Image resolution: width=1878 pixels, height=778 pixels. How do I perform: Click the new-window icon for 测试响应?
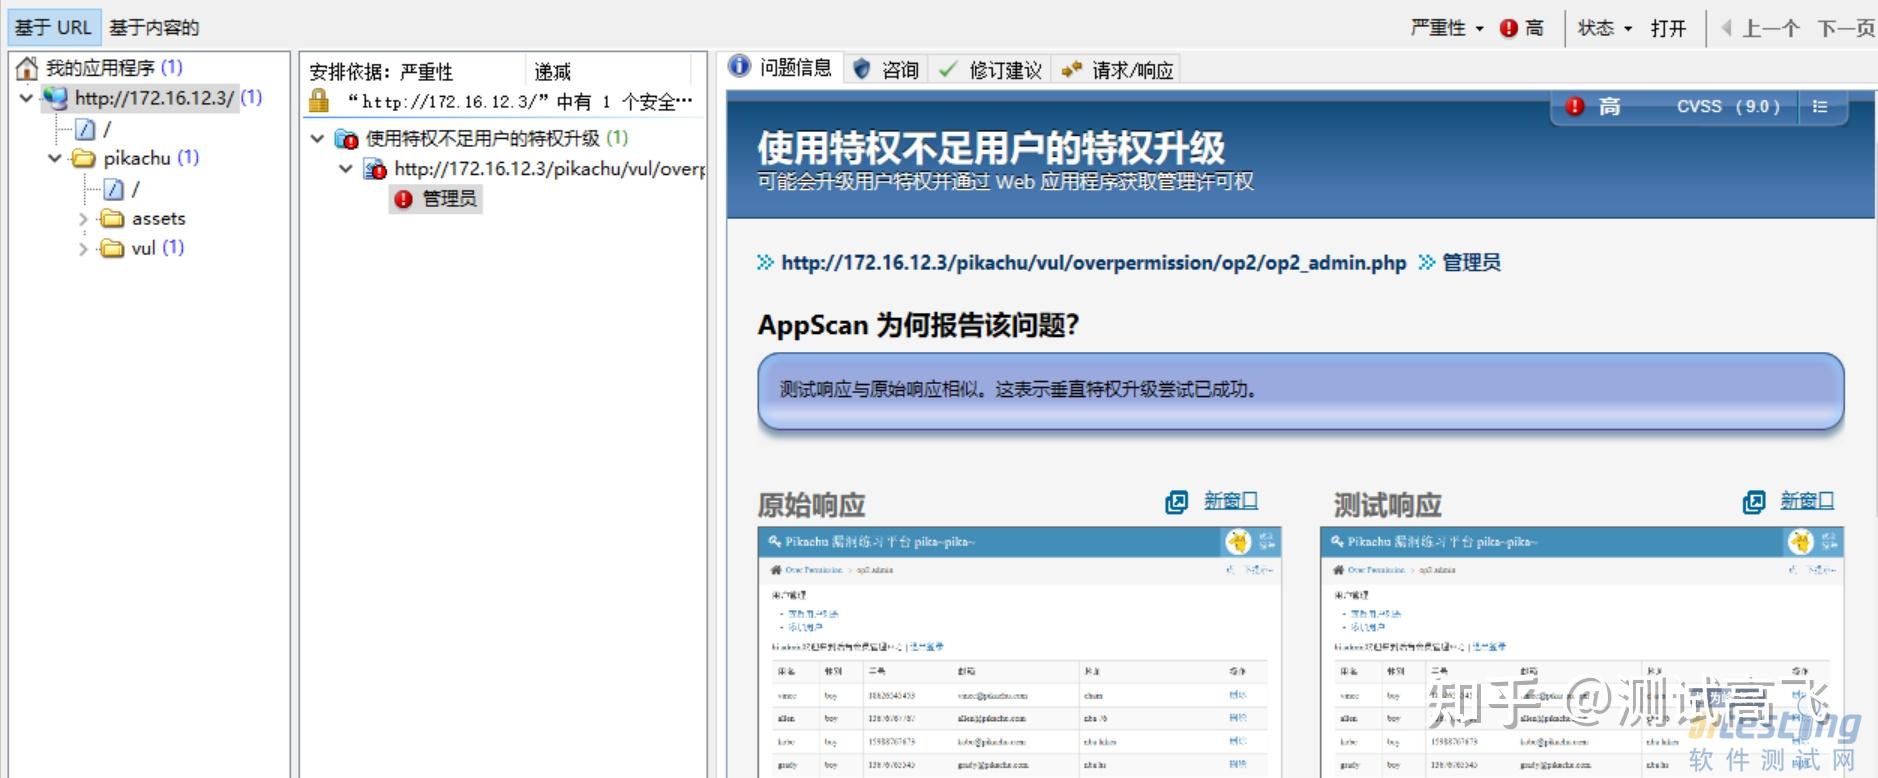click(x=1754, y=502)
